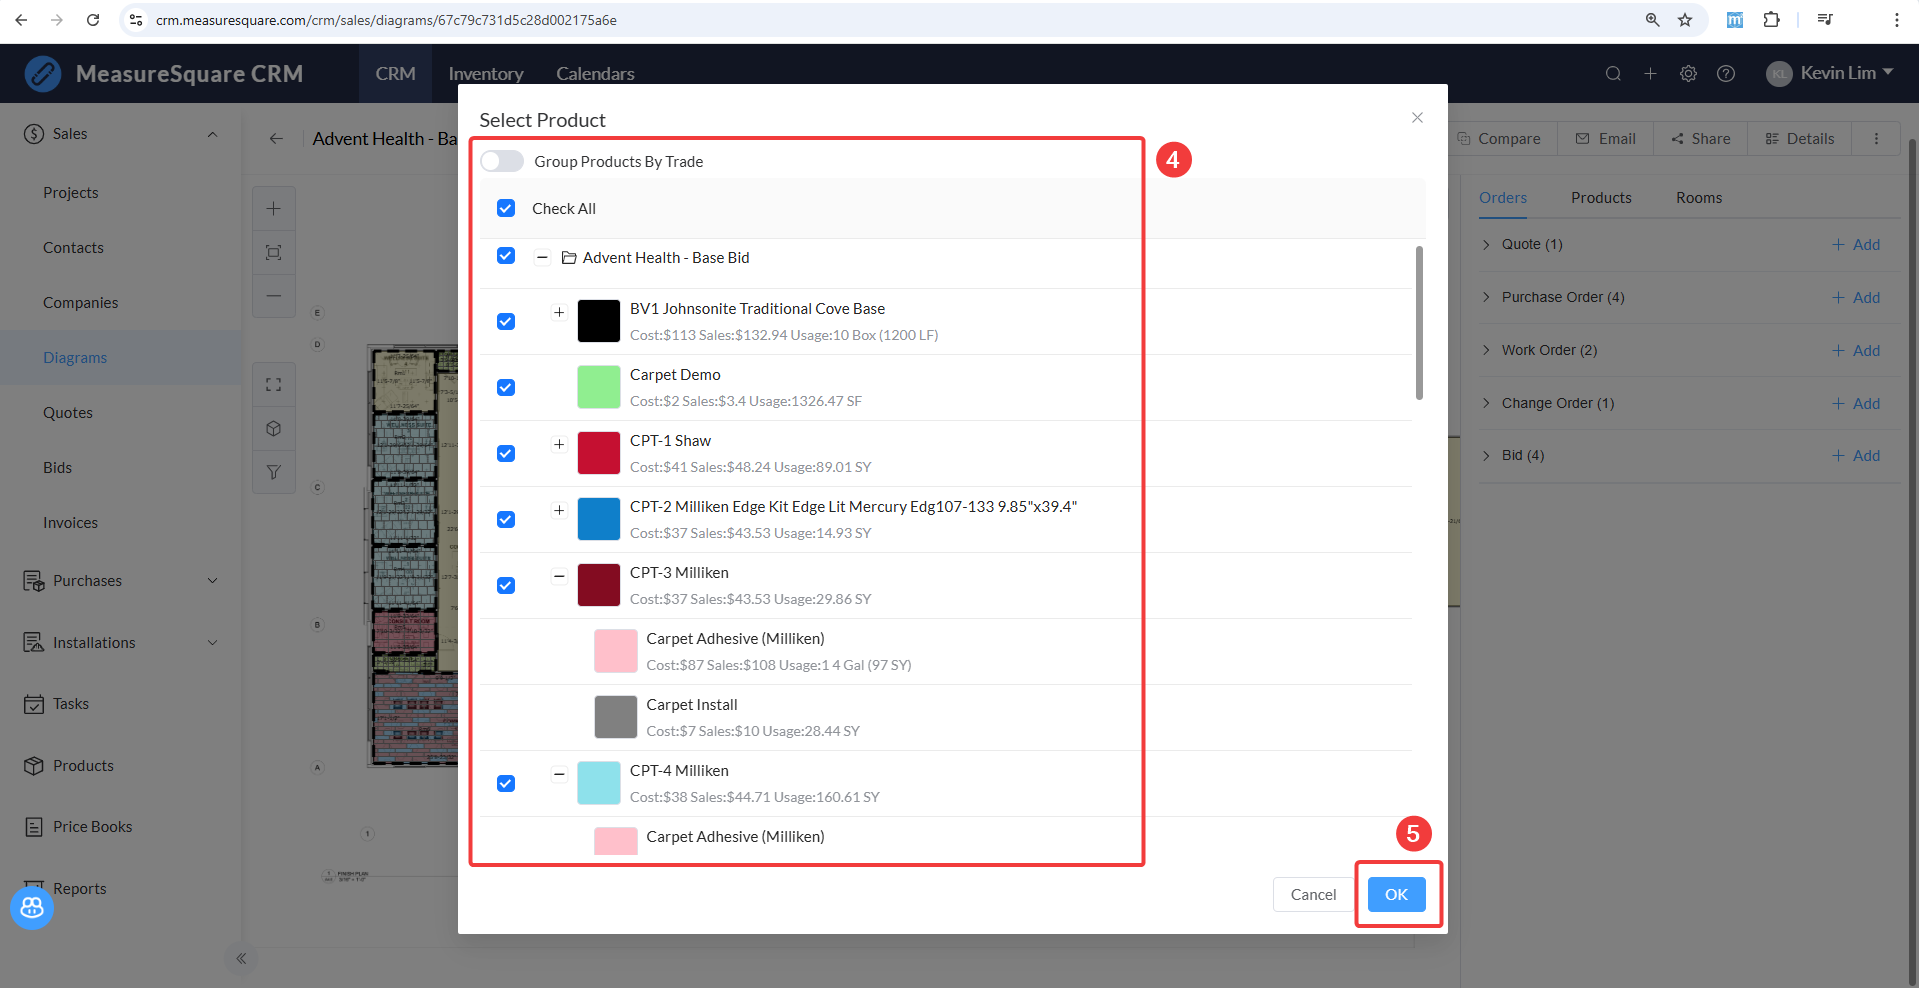Open the browser three-dot menu
The height and width of the screenshot is (988, 1919).
(x=1896, y=20)
